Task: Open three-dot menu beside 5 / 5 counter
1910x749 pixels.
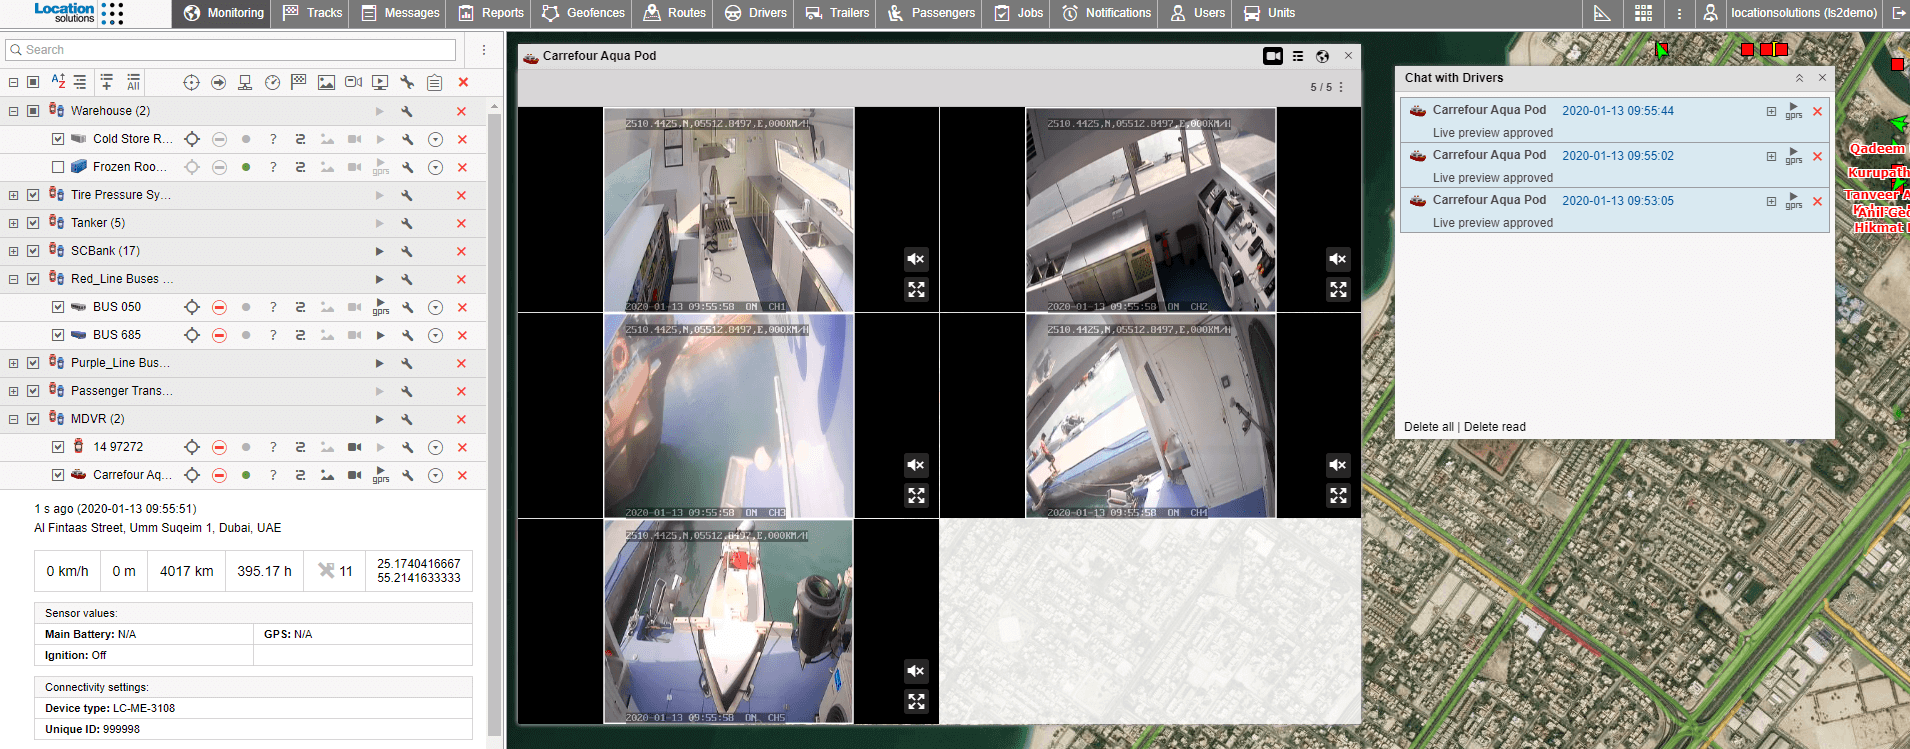Action: pos(1341,87)
